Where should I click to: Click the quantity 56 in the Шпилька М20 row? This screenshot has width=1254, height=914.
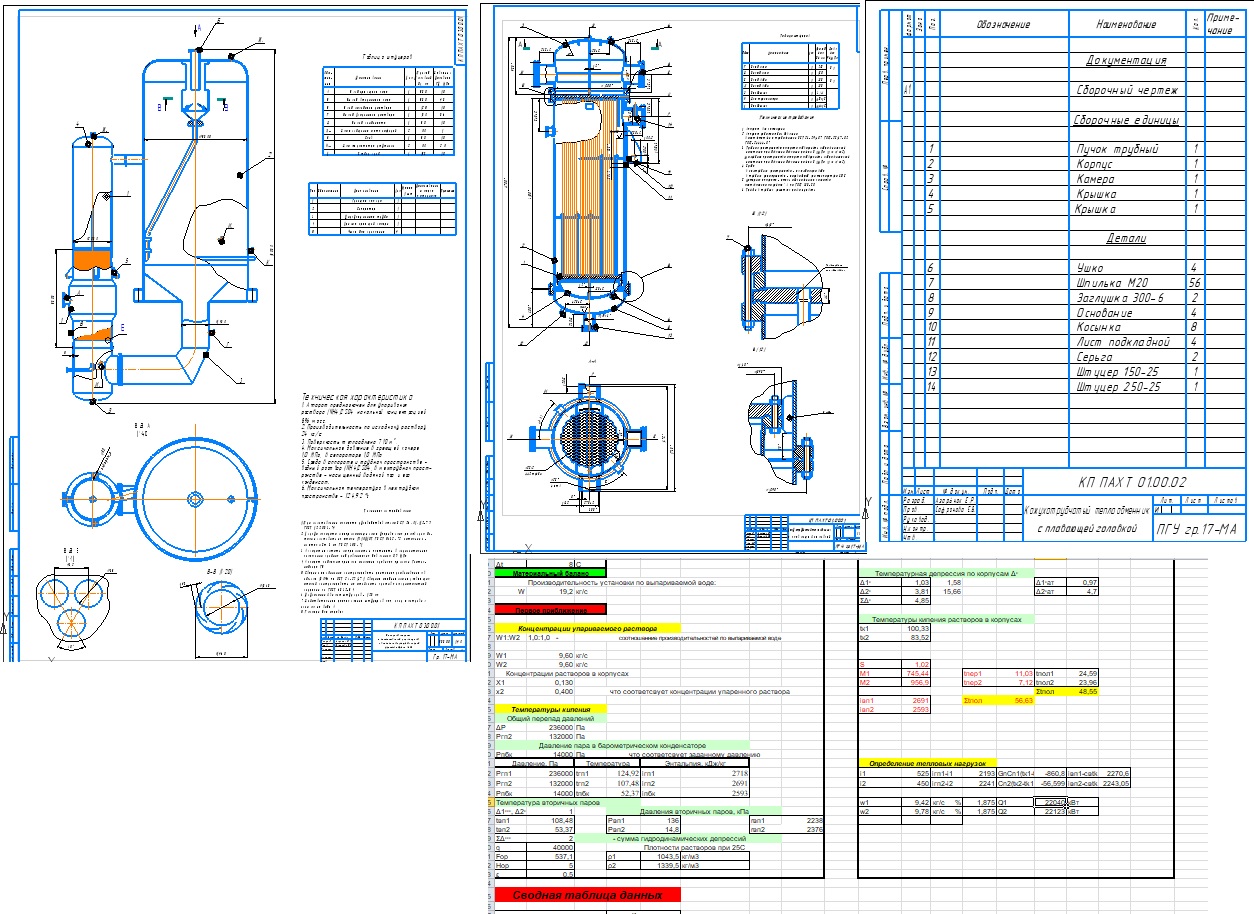1194,283
